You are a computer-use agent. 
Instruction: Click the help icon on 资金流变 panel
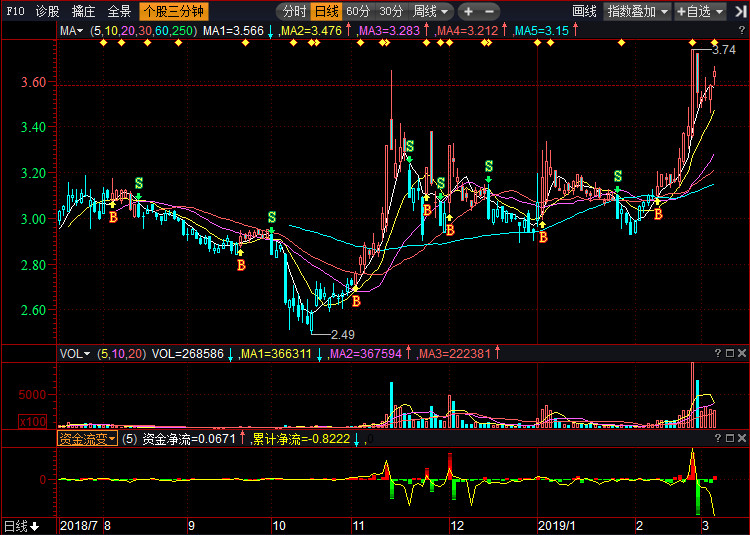pyautogui.click(x=717, y=438)
